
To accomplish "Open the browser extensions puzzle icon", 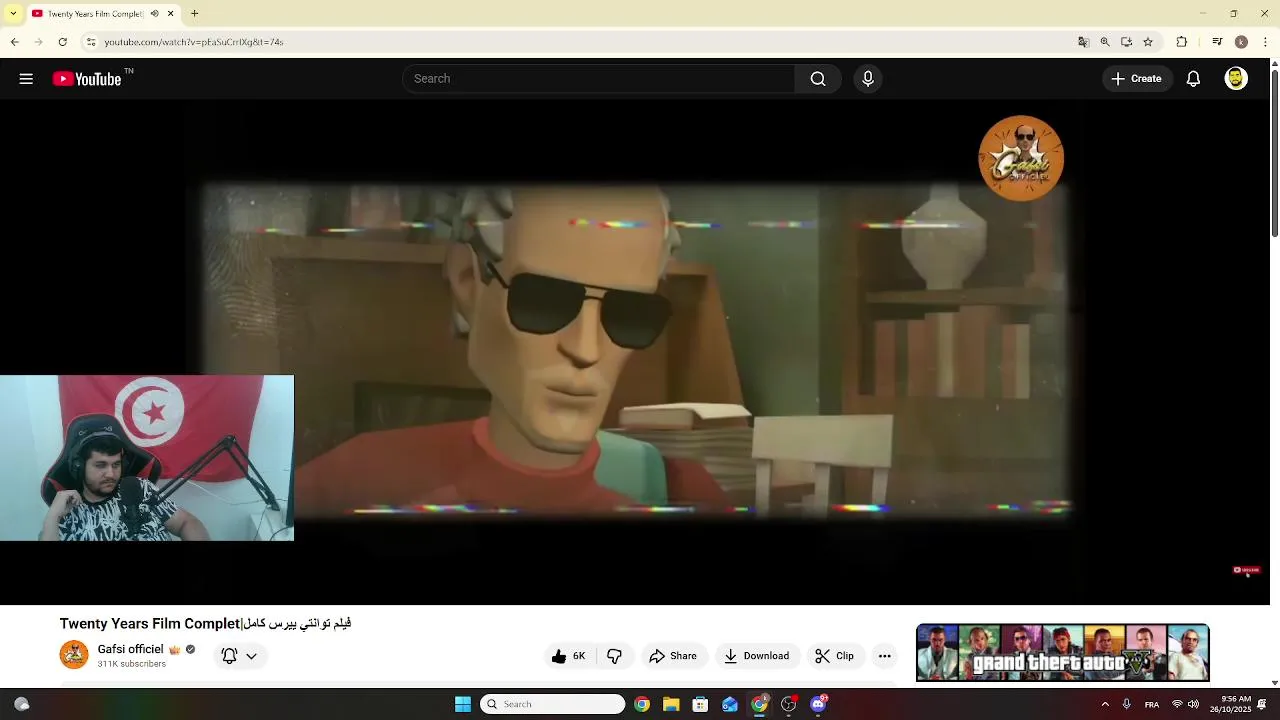I will click(x=1181, y=42).
